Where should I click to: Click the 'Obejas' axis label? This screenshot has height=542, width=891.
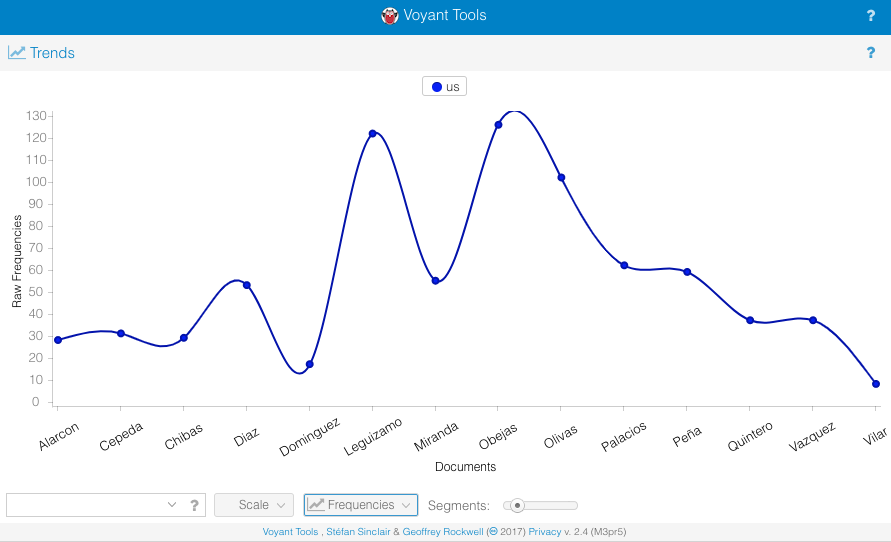coord(498,436)
